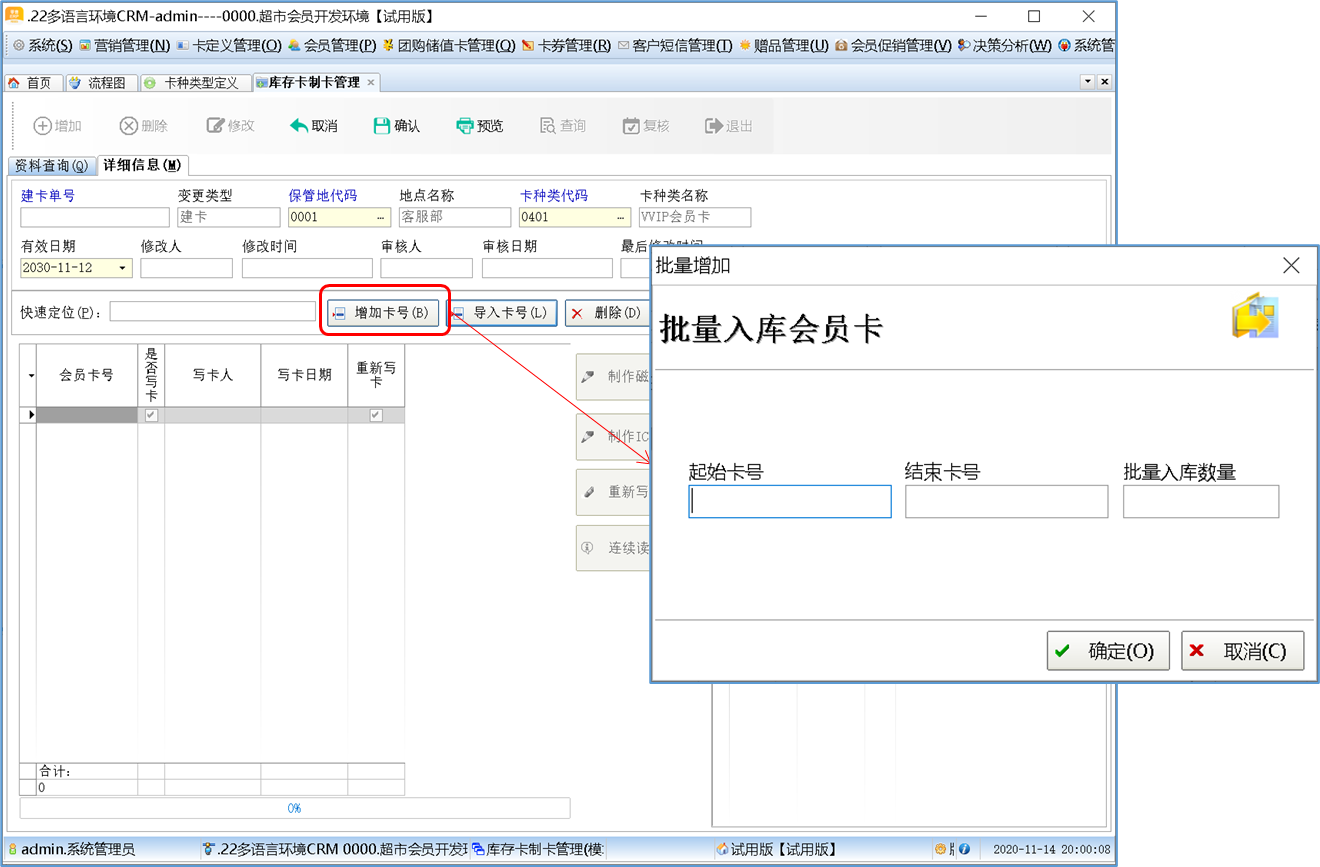The height and width of the screenshot is (867, 1320).
Task: Close the 库存卡制卡管理 tab with its x
Action: click(371, 83)
